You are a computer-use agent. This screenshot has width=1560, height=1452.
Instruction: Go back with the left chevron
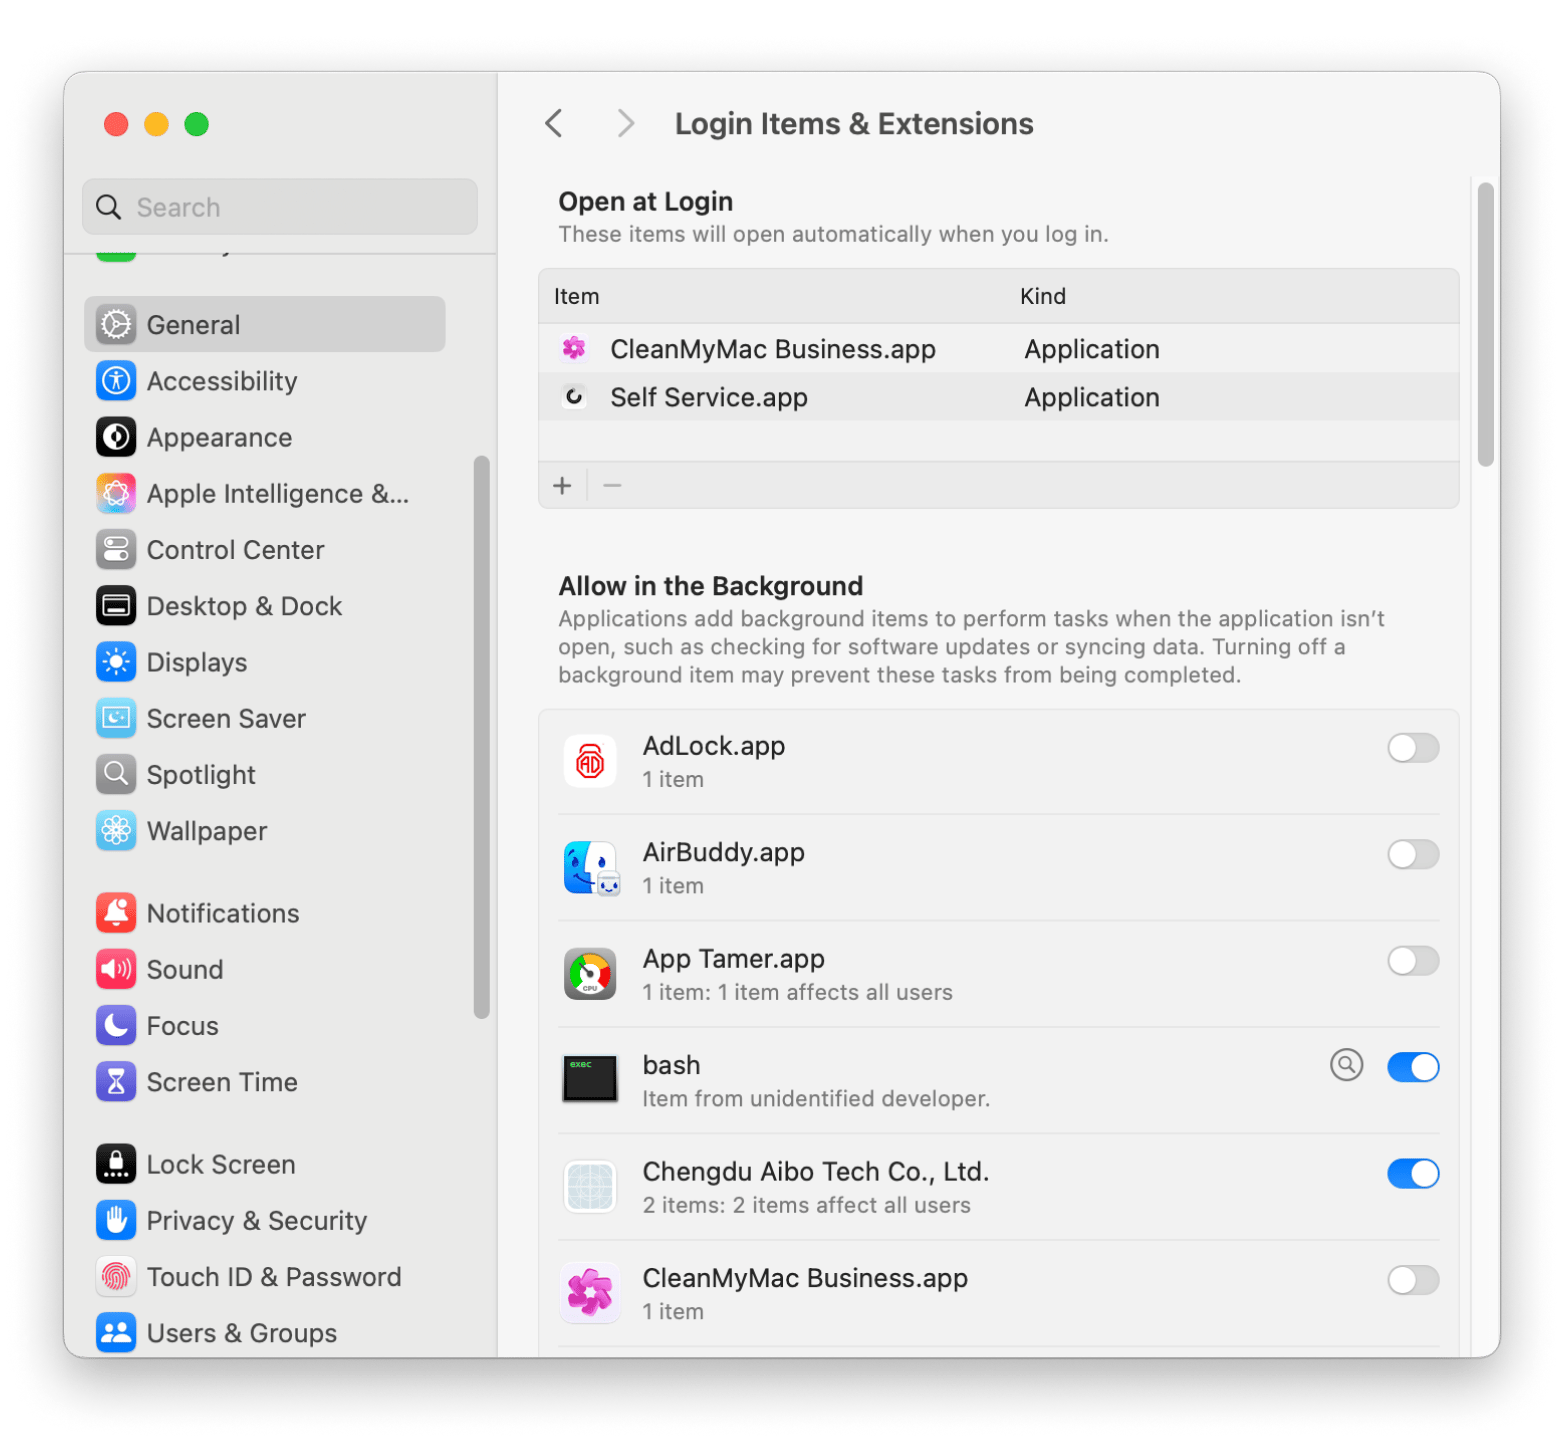click(x=554, y=123)
